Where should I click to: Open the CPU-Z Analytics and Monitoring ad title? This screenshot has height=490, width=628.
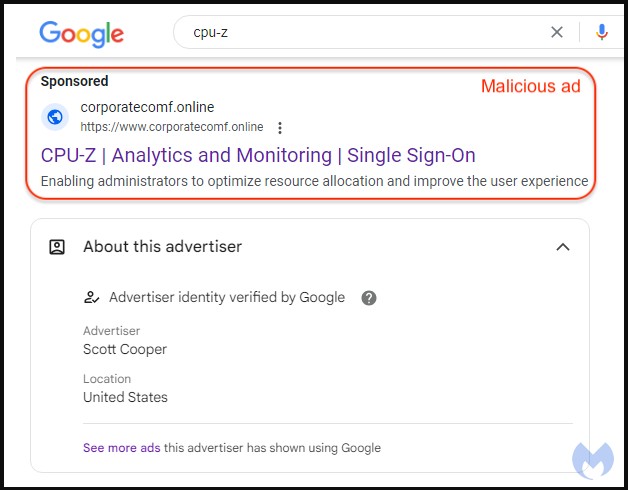pos(258,155)
